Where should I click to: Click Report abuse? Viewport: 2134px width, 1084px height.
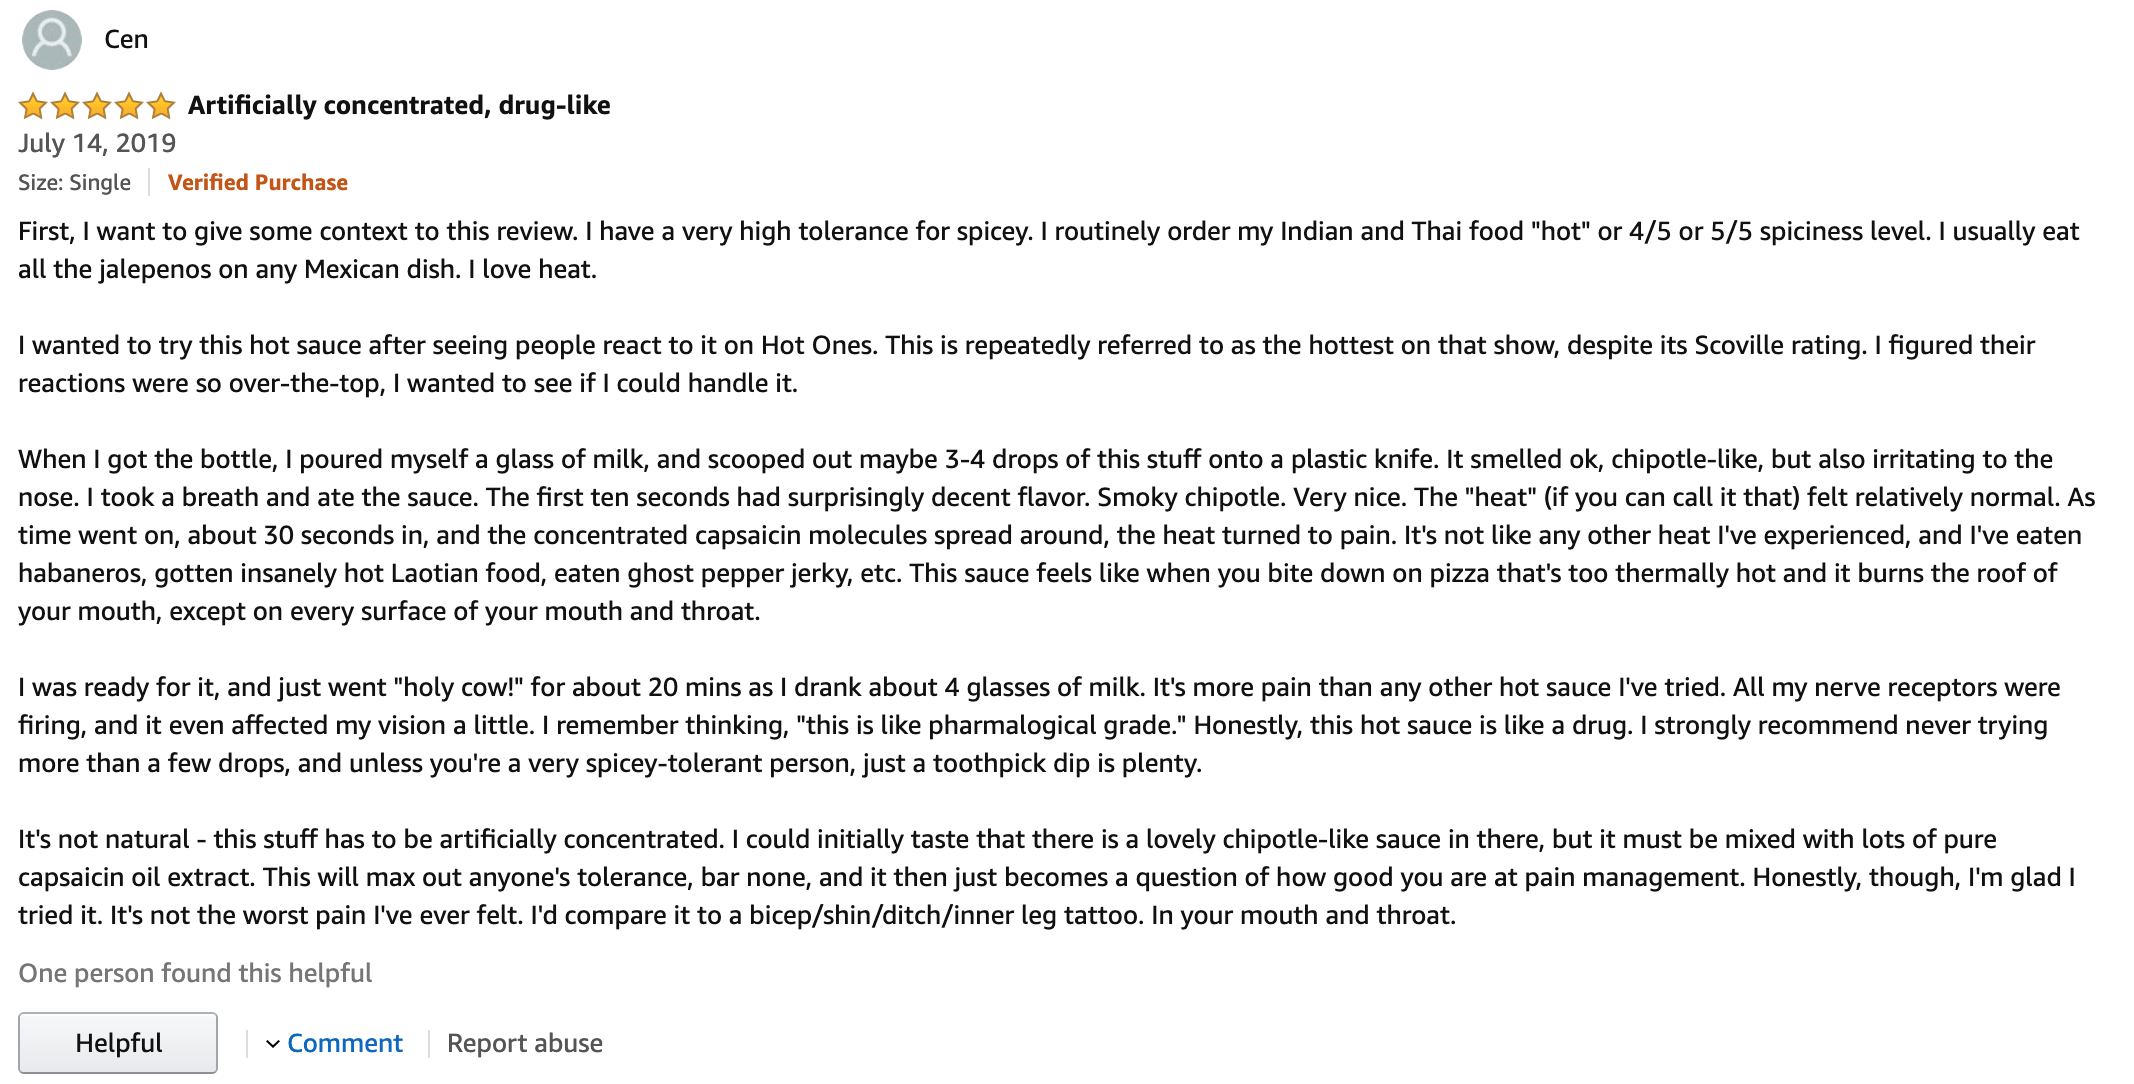pos(524,1043)
